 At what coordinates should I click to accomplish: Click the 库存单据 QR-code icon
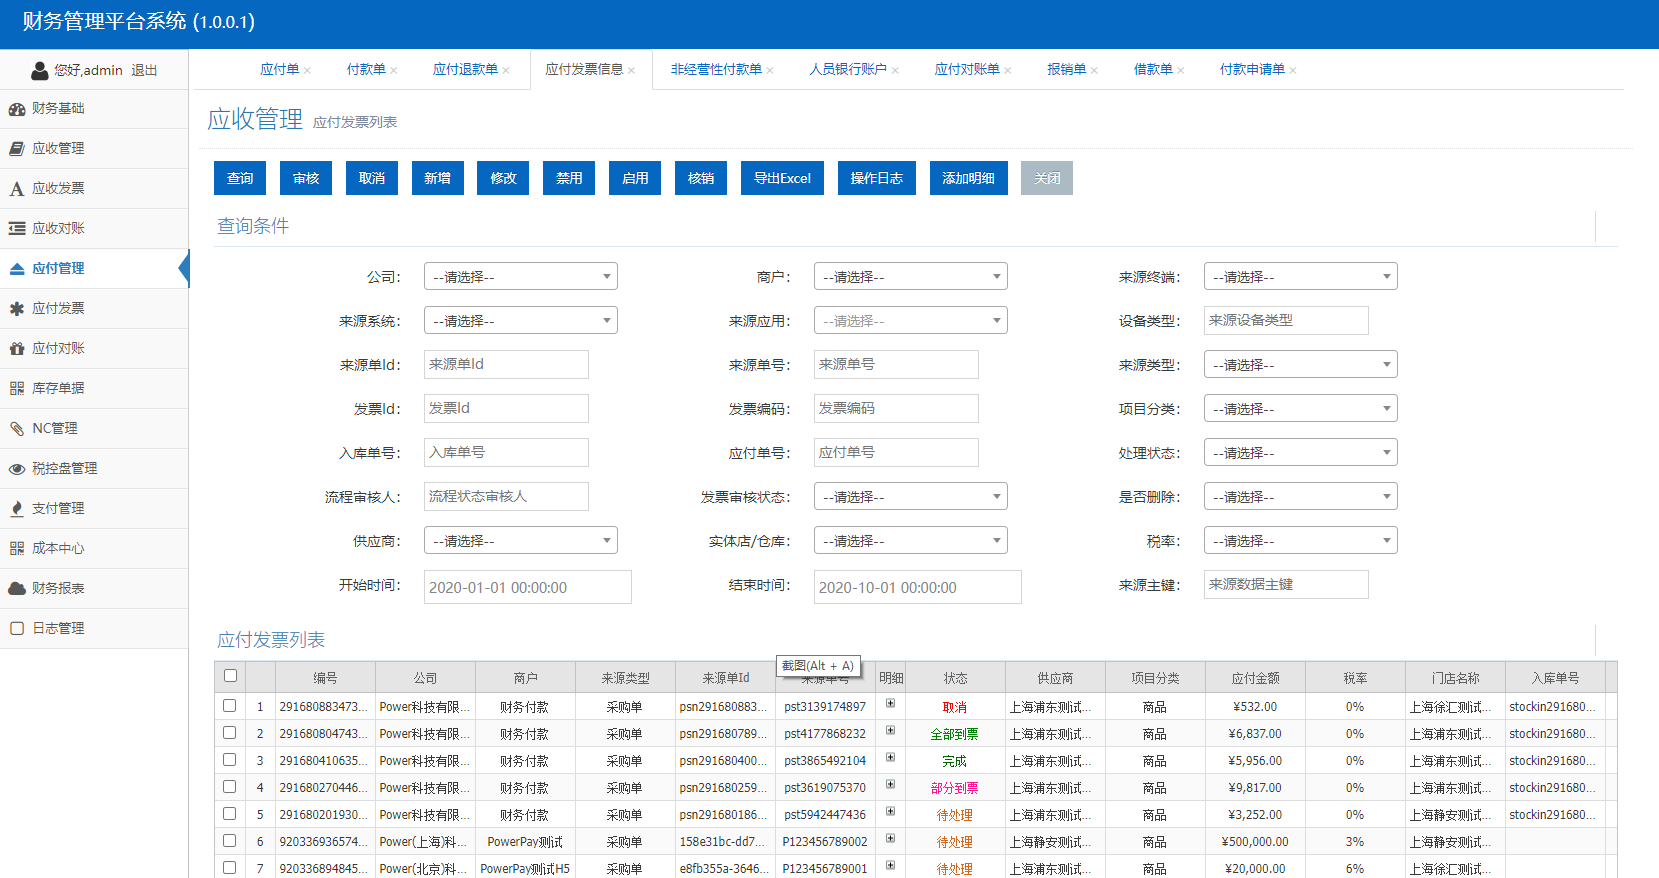[16, 389]
